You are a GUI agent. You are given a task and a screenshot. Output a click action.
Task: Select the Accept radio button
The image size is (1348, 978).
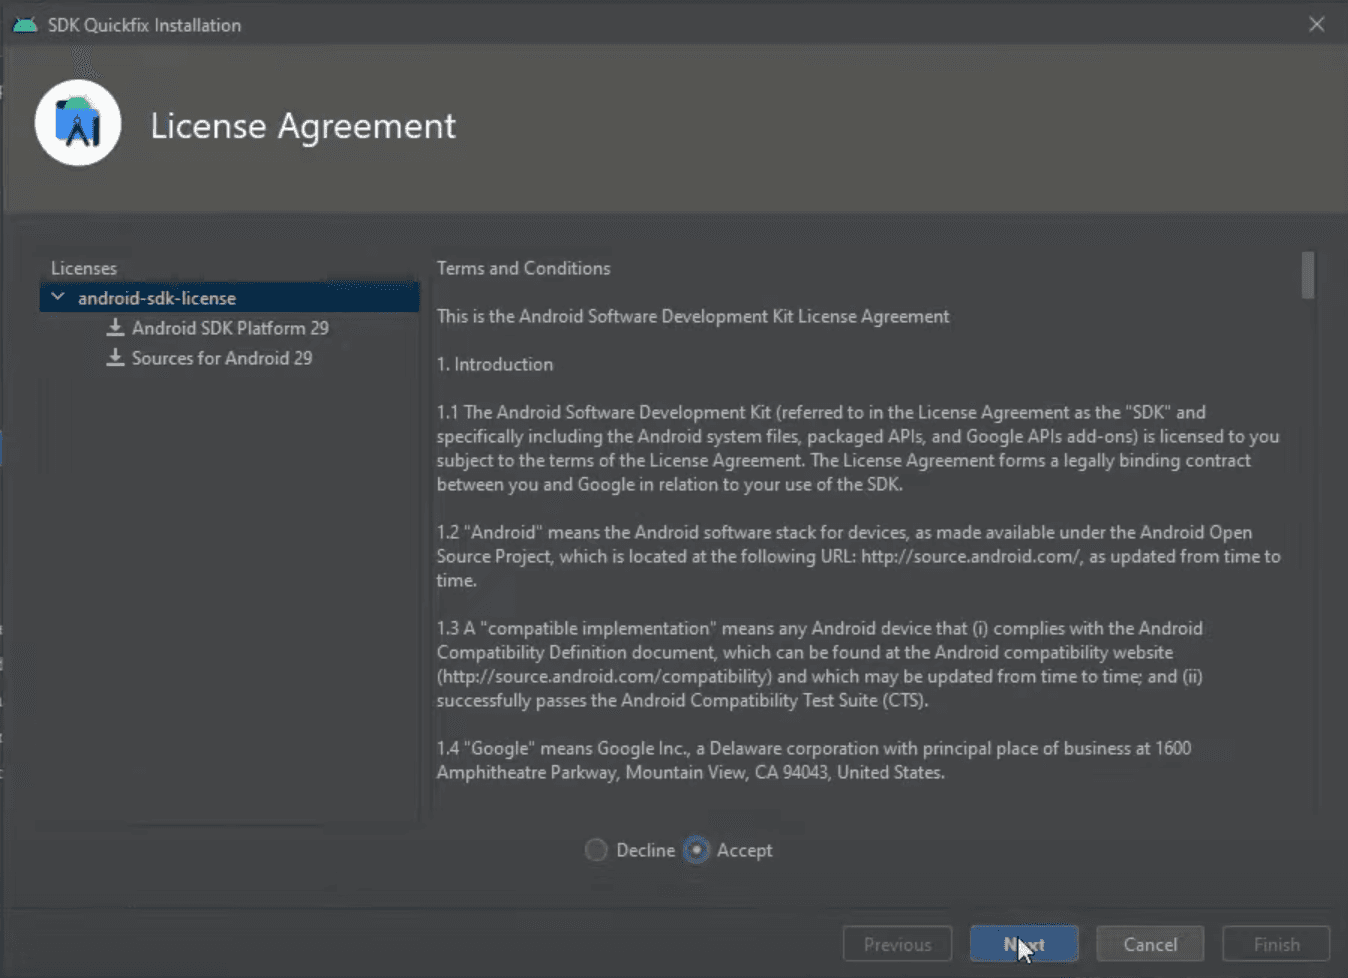coord(697,849)
